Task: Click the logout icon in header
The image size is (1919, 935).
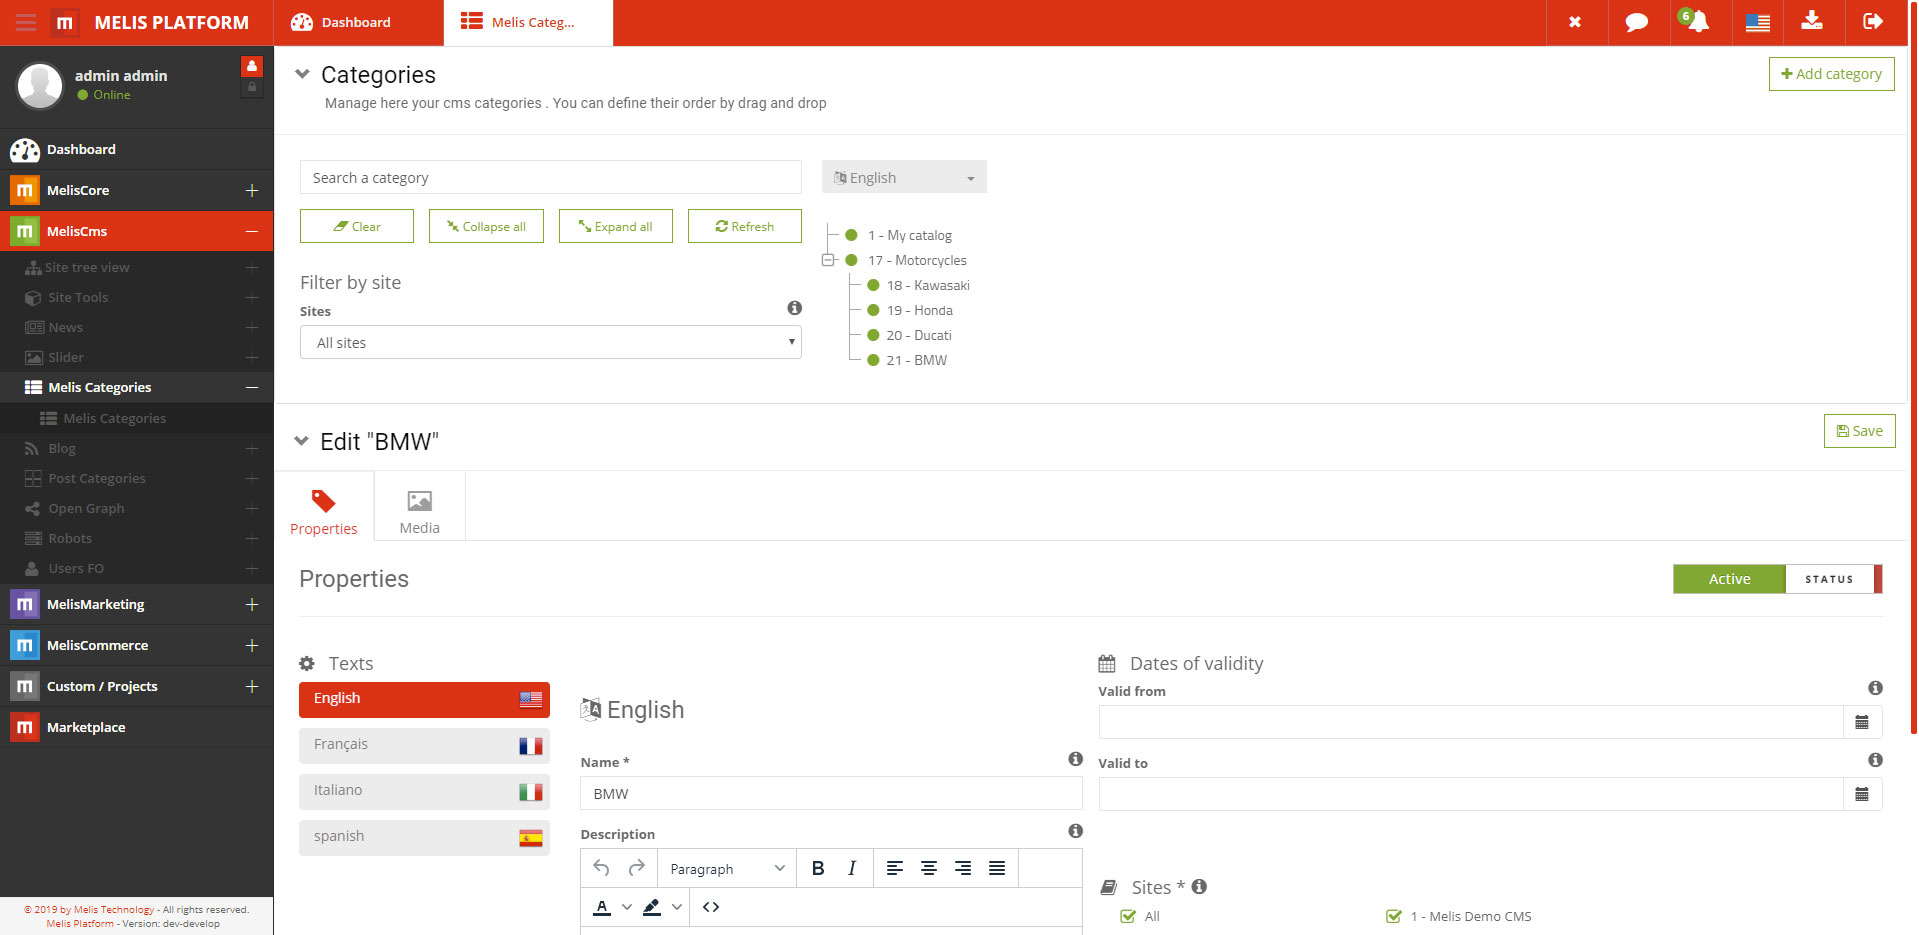Action: [1873, 22]
